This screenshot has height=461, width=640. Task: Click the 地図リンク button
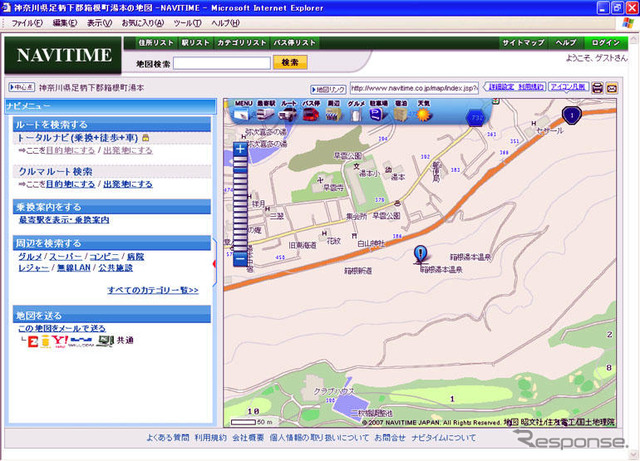(328, 89)
